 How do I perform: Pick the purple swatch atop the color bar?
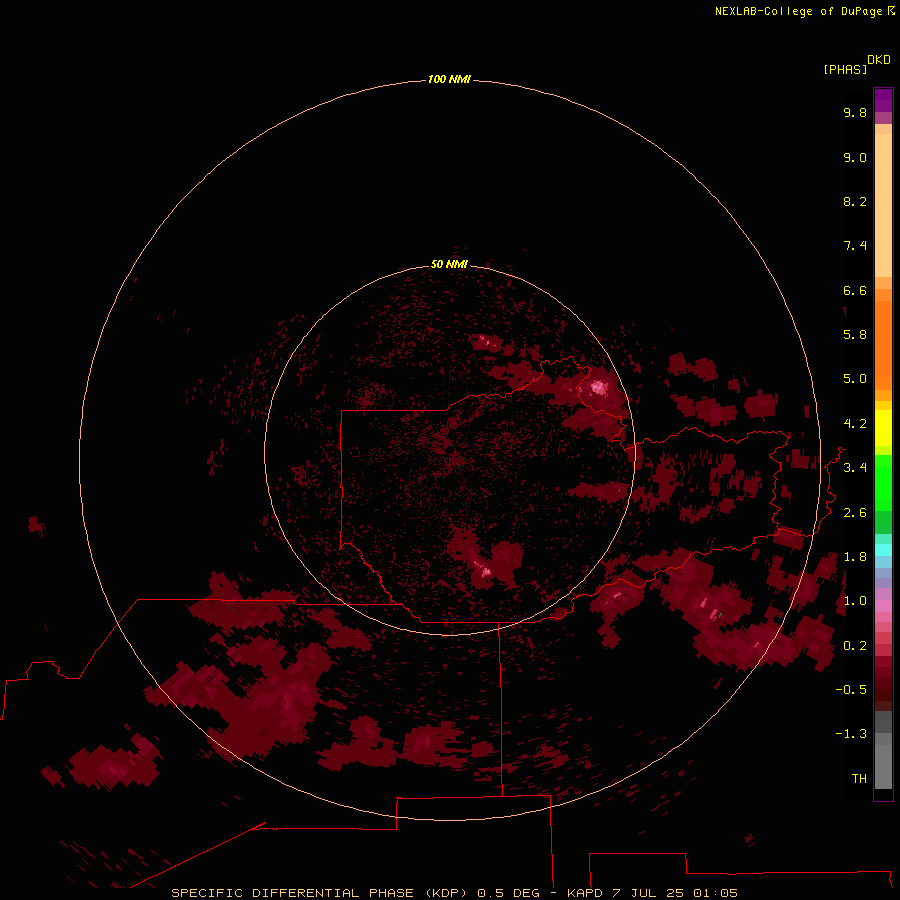coord(883,100)
